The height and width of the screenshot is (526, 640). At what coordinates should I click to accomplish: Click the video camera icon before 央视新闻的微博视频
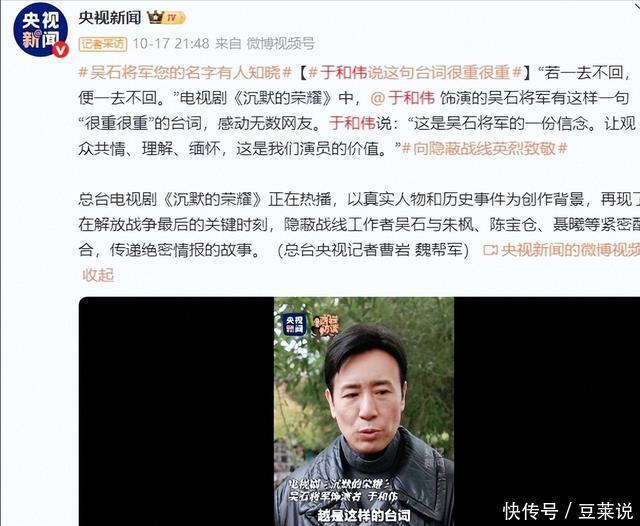point(490,250)
